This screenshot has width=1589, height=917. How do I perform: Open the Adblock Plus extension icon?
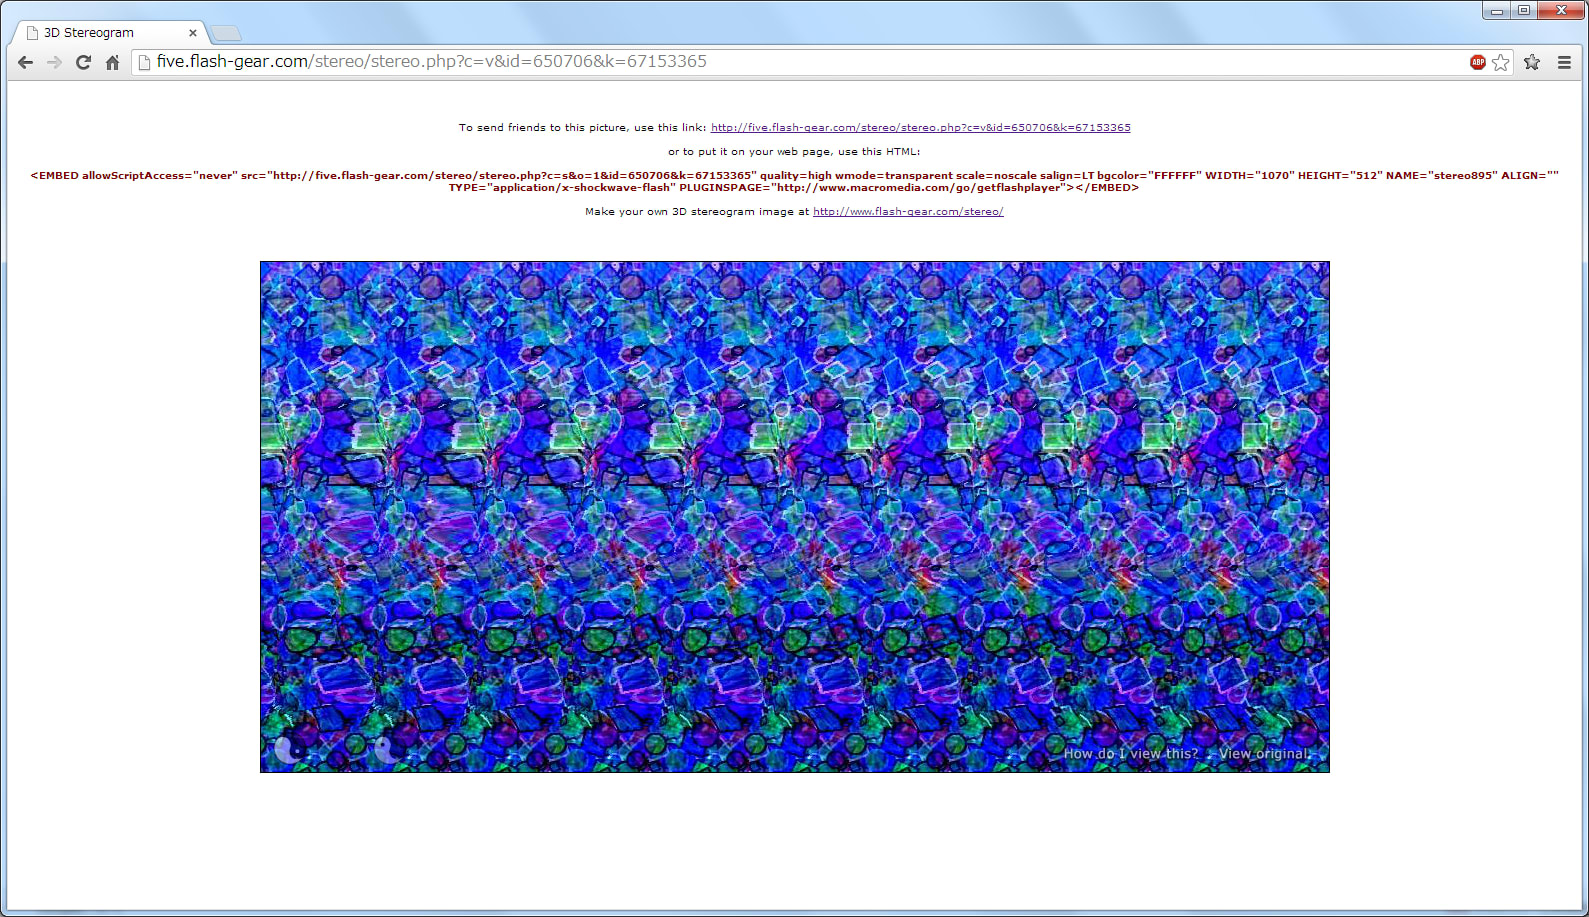[x=1477, y=62]
